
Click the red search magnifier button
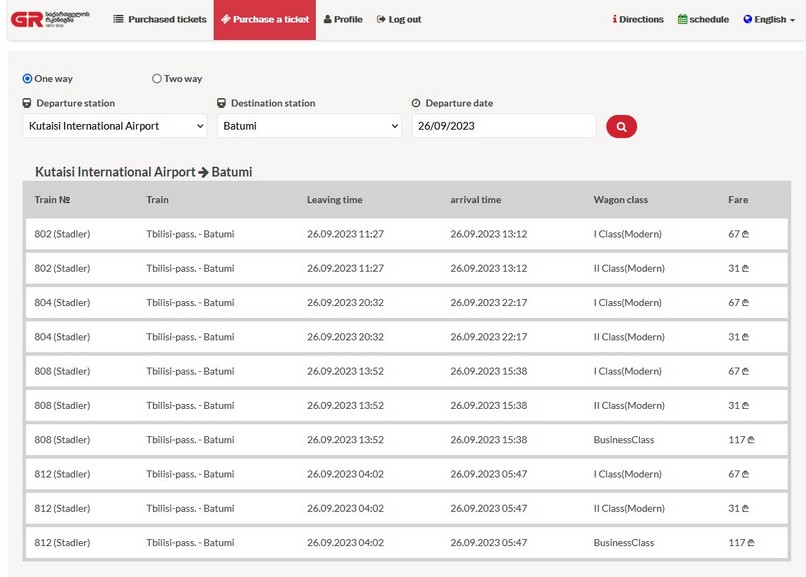[621, 126]
